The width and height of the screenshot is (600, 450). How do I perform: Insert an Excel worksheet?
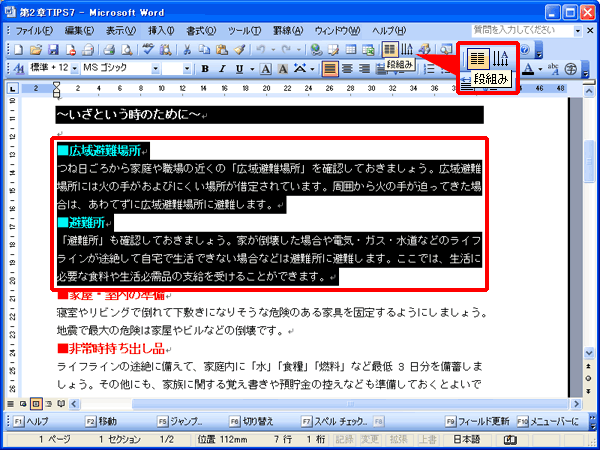(x=368, y=50)
